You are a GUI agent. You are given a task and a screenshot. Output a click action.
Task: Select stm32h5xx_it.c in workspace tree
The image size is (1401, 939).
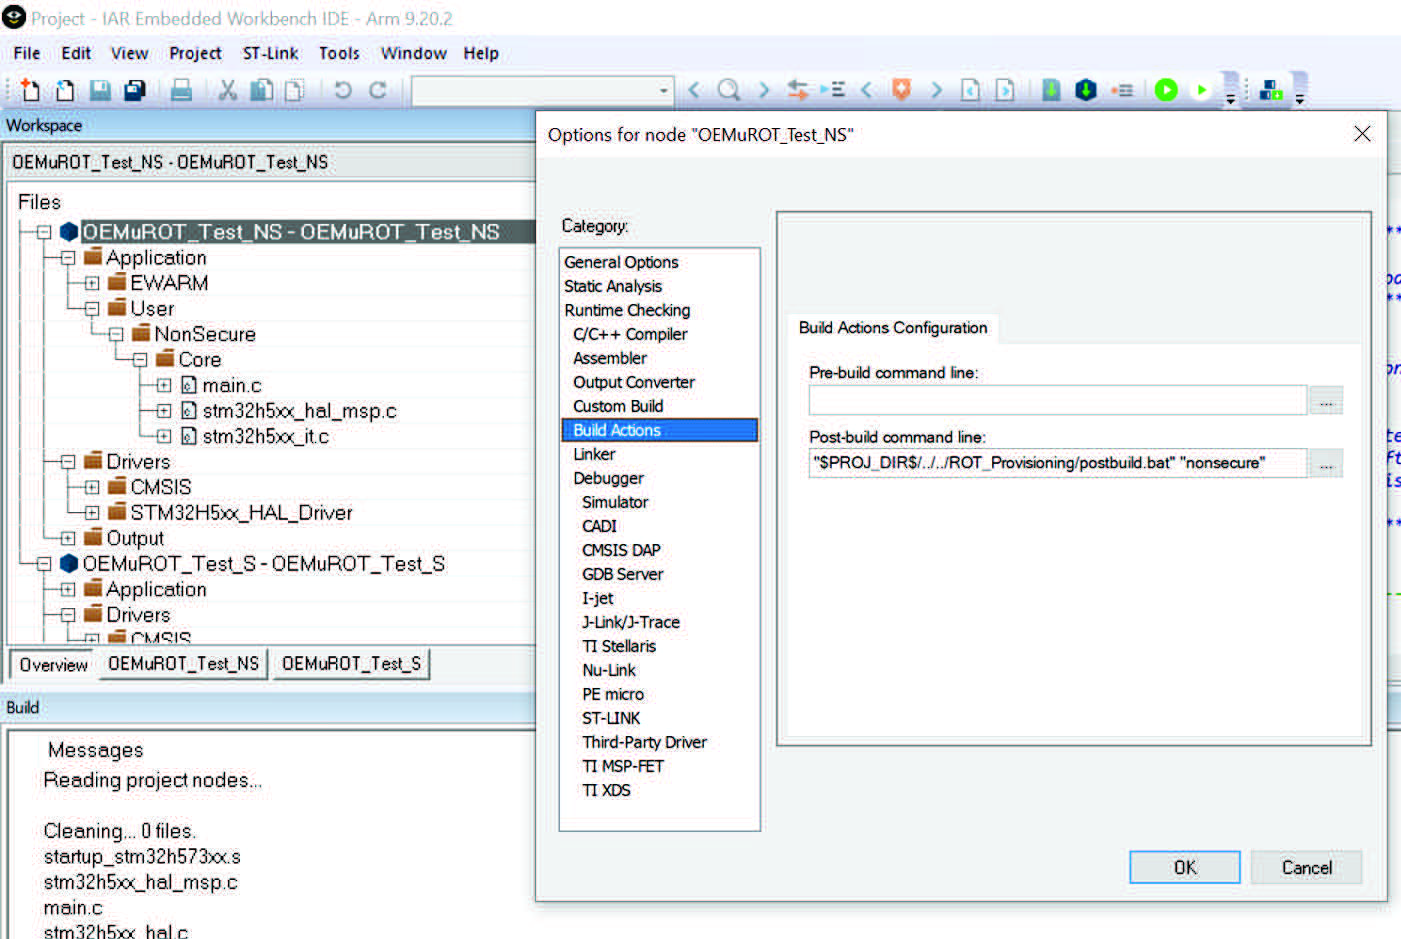coord(265,437)
